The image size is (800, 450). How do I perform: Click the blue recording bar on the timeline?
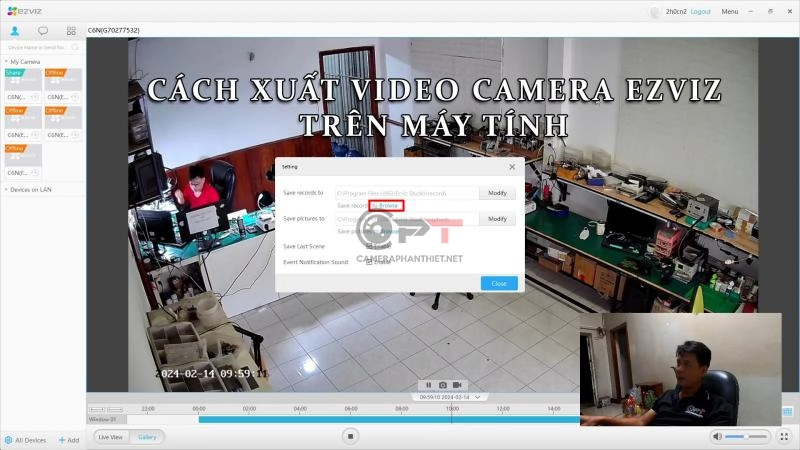click(389, 419)
